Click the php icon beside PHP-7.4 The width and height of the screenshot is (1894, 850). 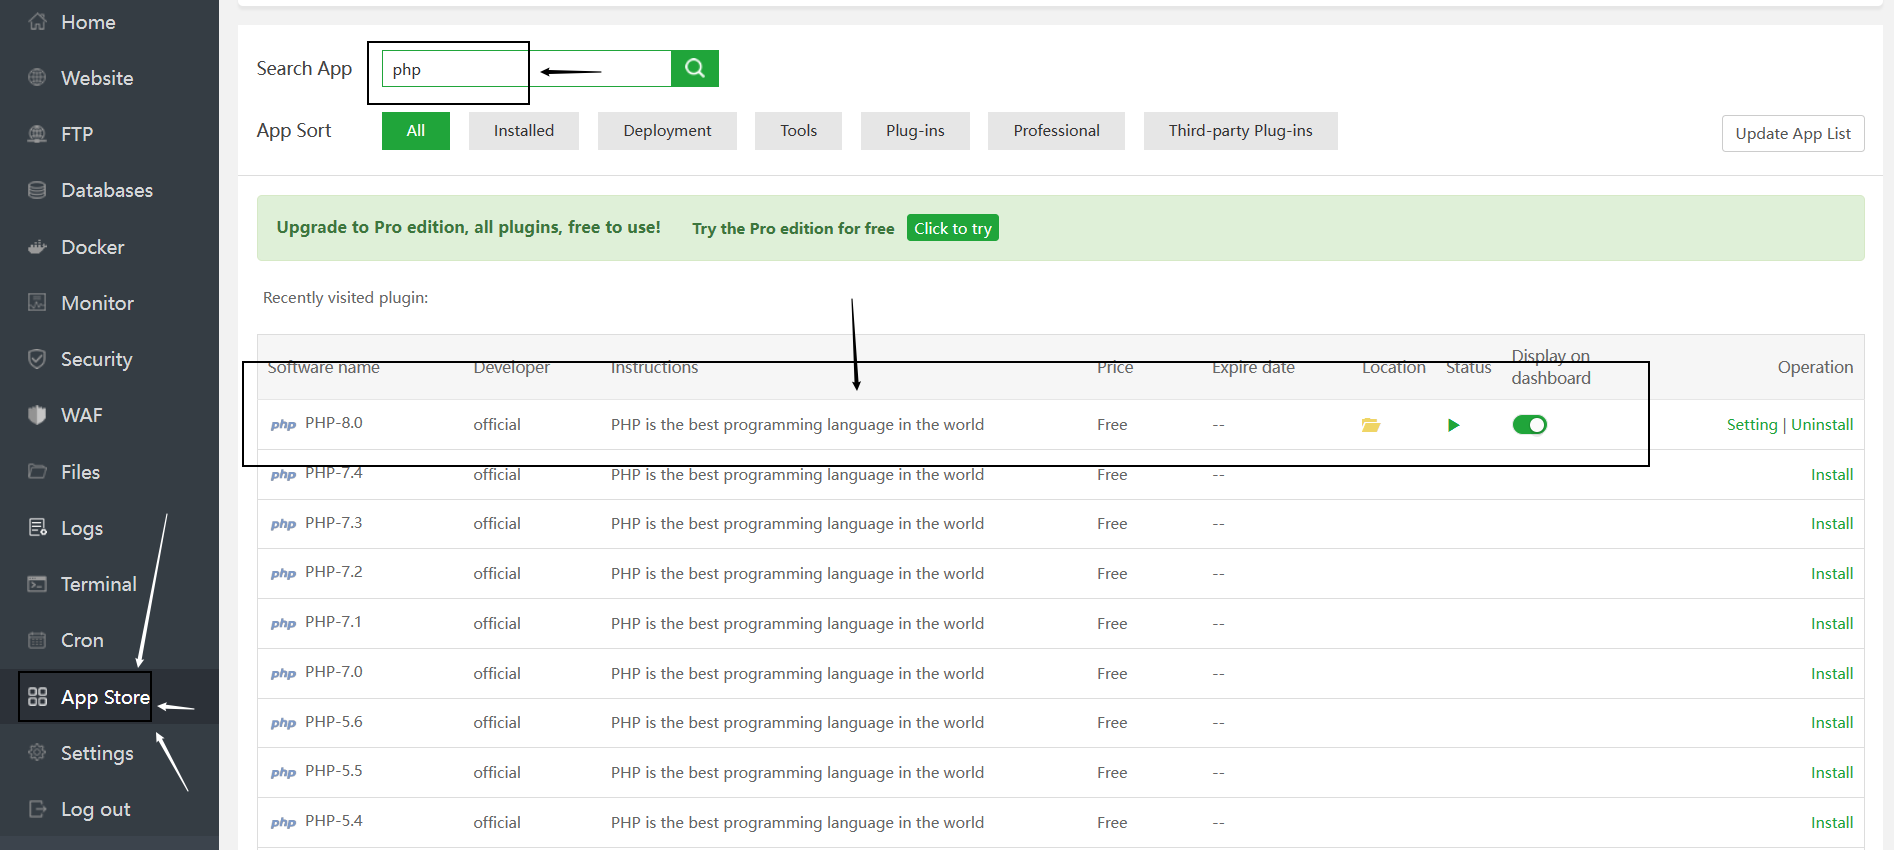click(x=283, y=474)
